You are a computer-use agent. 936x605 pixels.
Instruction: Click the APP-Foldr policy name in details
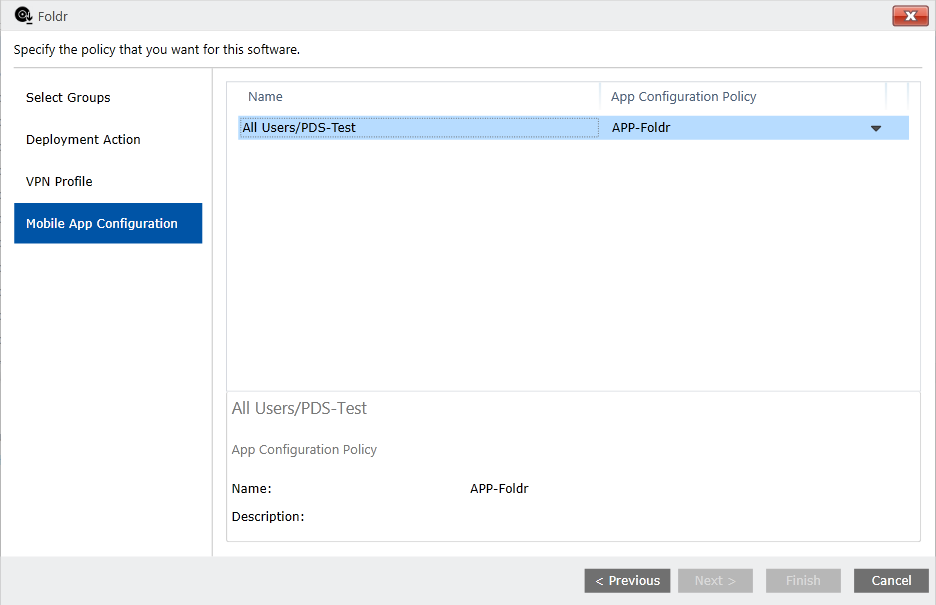[499, 488]
